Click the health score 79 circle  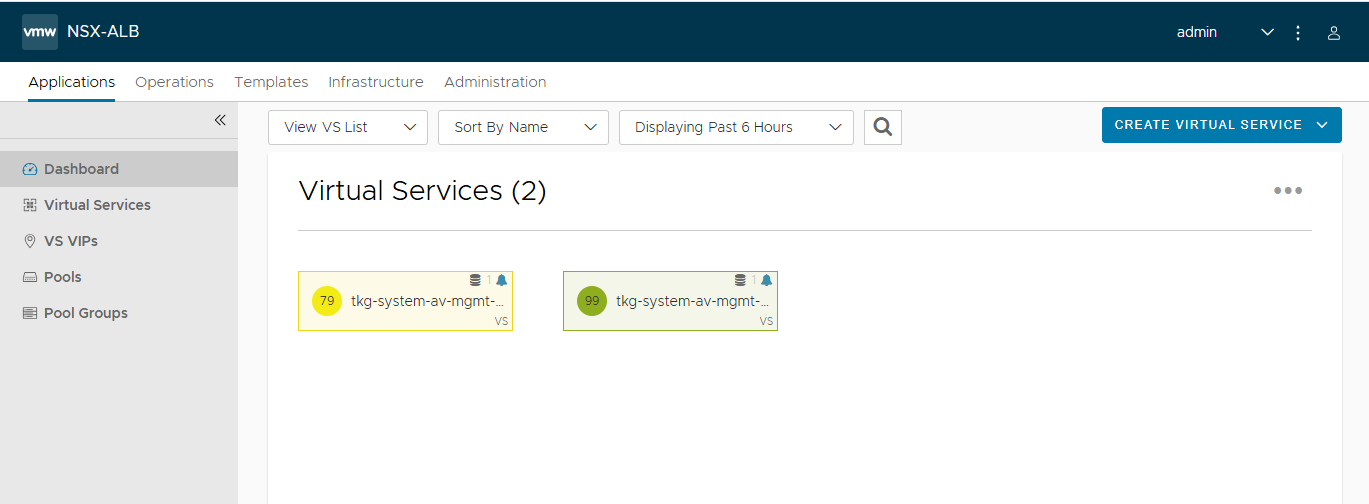327,300
